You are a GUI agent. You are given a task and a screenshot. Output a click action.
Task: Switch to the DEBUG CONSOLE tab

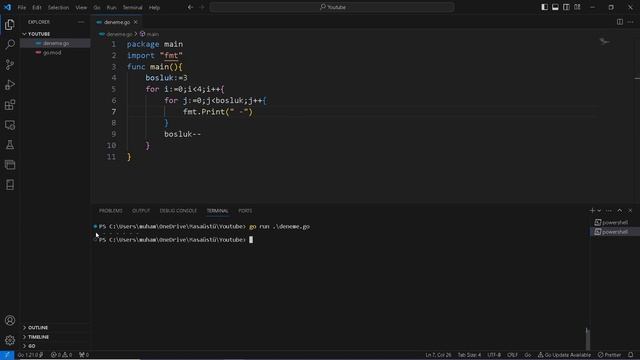tap(178, 211)
